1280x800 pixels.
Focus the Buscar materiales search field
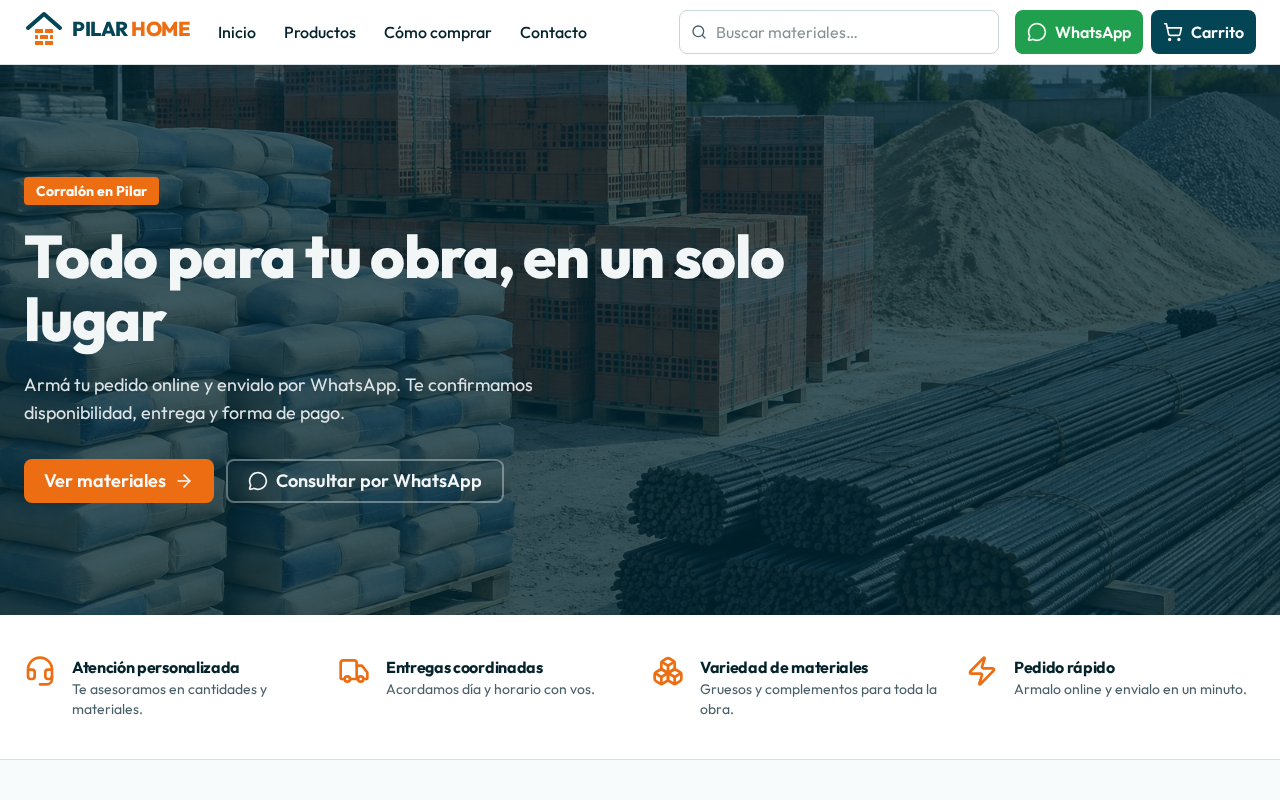839,32
